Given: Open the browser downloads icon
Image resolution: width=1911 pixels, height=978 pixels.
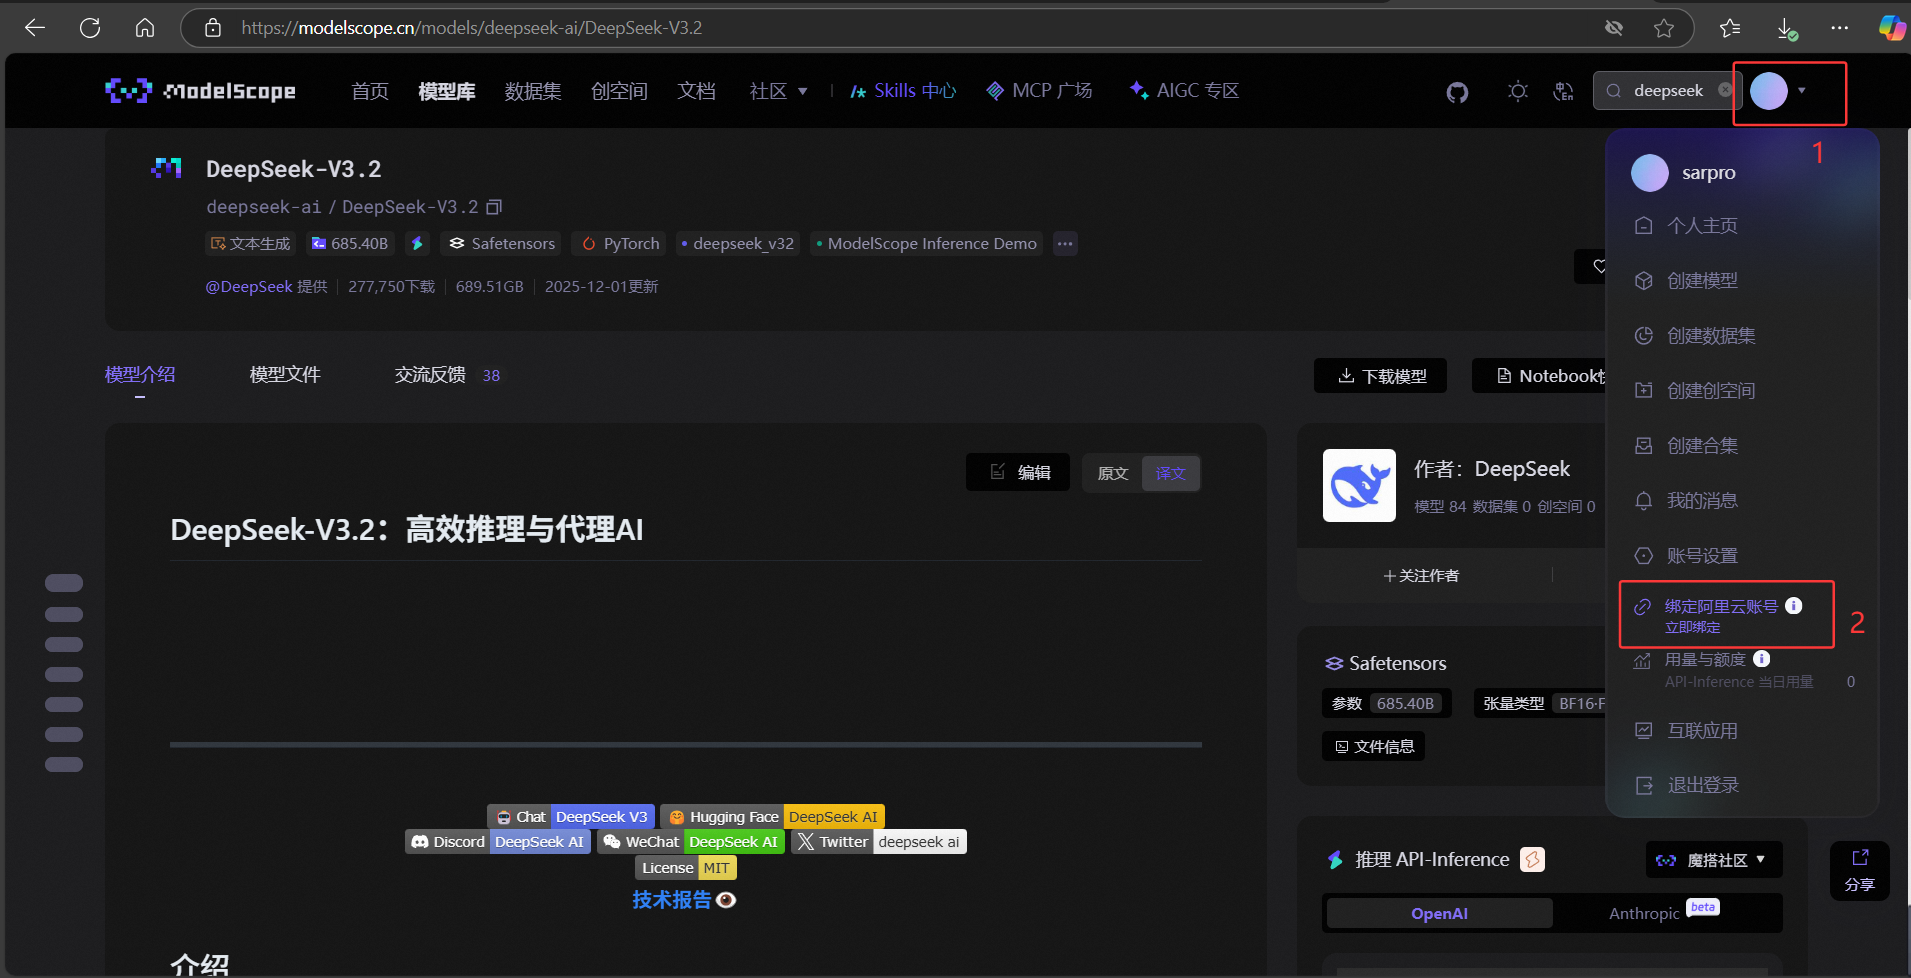Looking at the screenshot, I should click(1787, 29).
